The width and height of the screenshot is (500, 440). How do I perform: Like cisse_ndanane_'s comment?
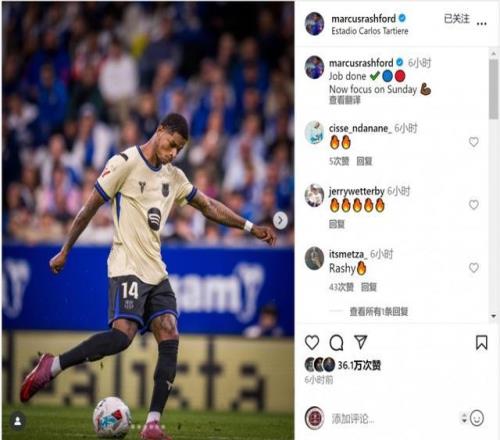click(x=474, y=142)
